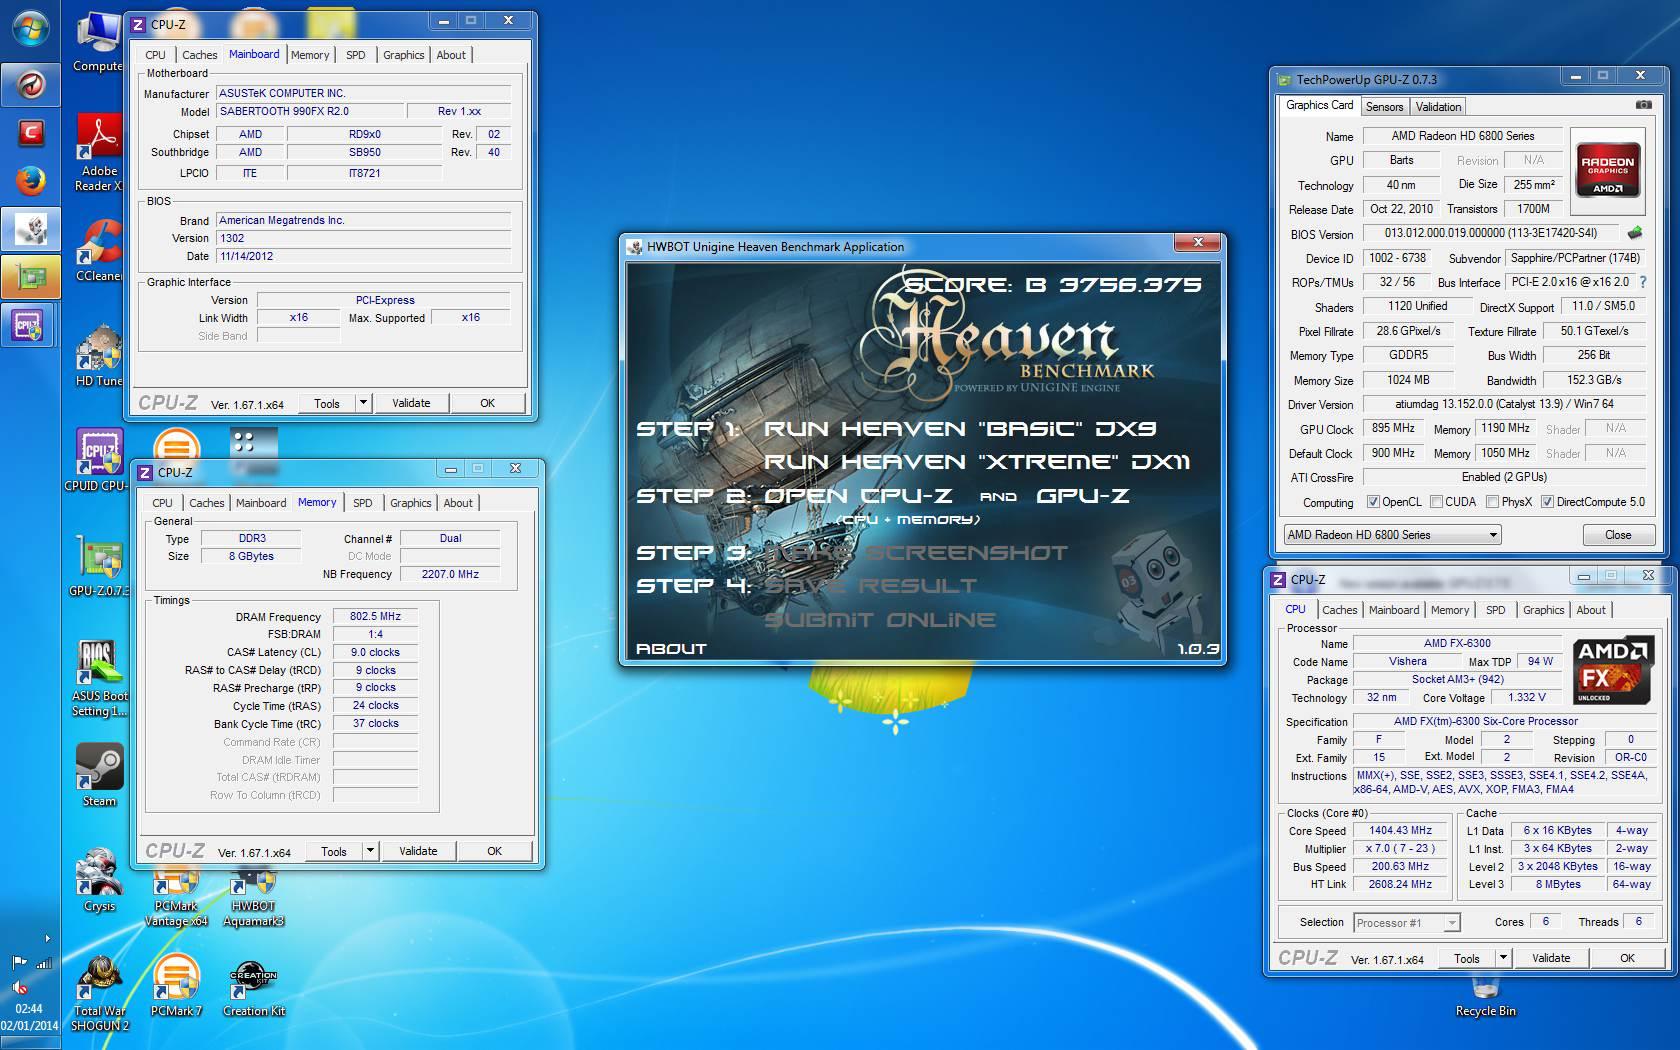The image size is (1680, 1050).
Task: Open PCMark Vantage x64 shortcut
Action: (176, 898)
